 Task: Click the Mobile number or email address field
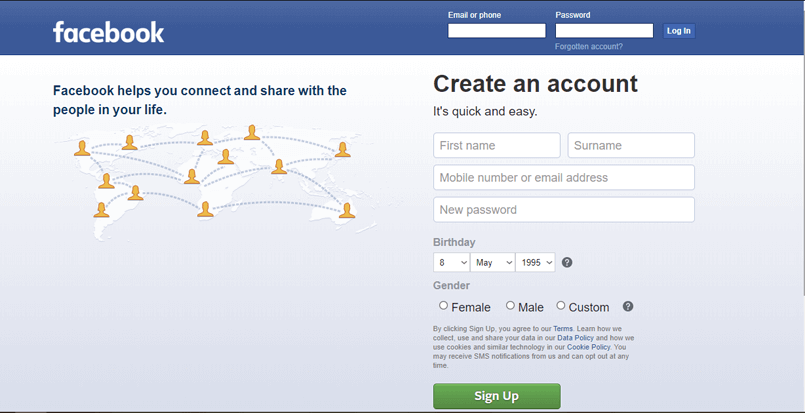coord(563,178)
